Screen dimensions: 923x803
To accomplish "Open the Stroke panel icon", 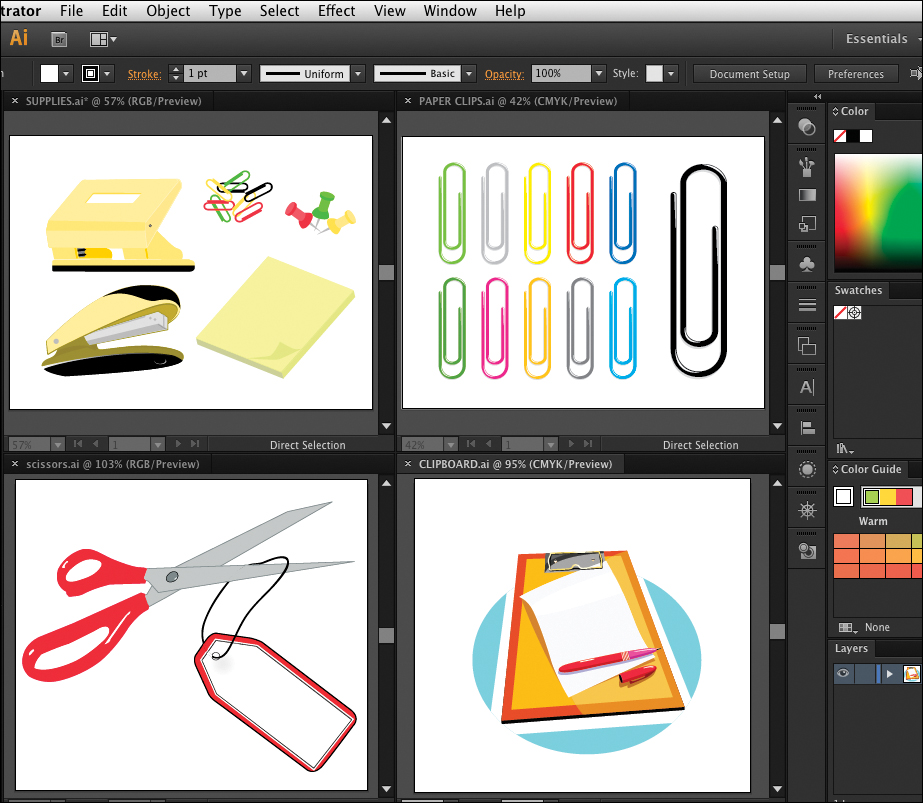I will click(x=807, y=305).
